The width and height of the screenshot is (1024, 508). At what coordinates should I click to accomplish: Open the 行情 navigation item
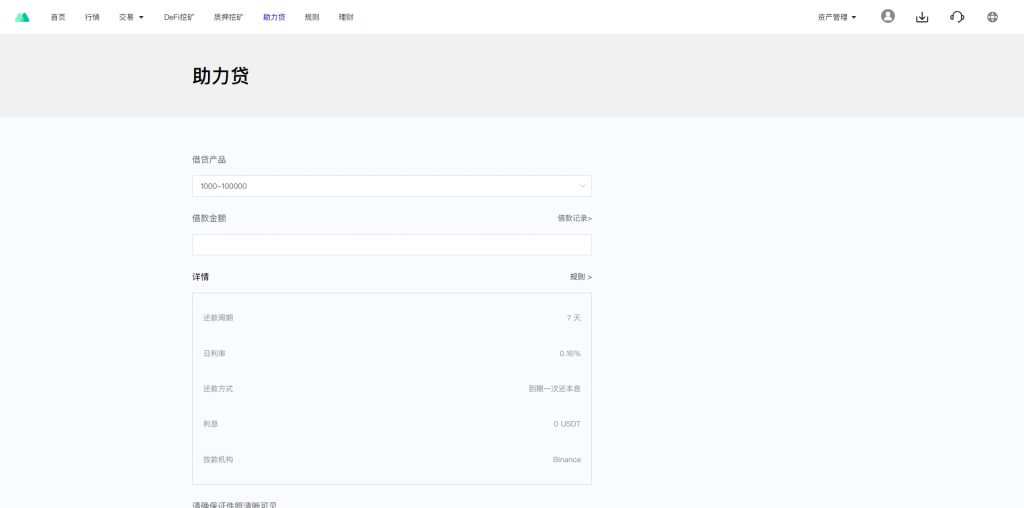point(92,17)
